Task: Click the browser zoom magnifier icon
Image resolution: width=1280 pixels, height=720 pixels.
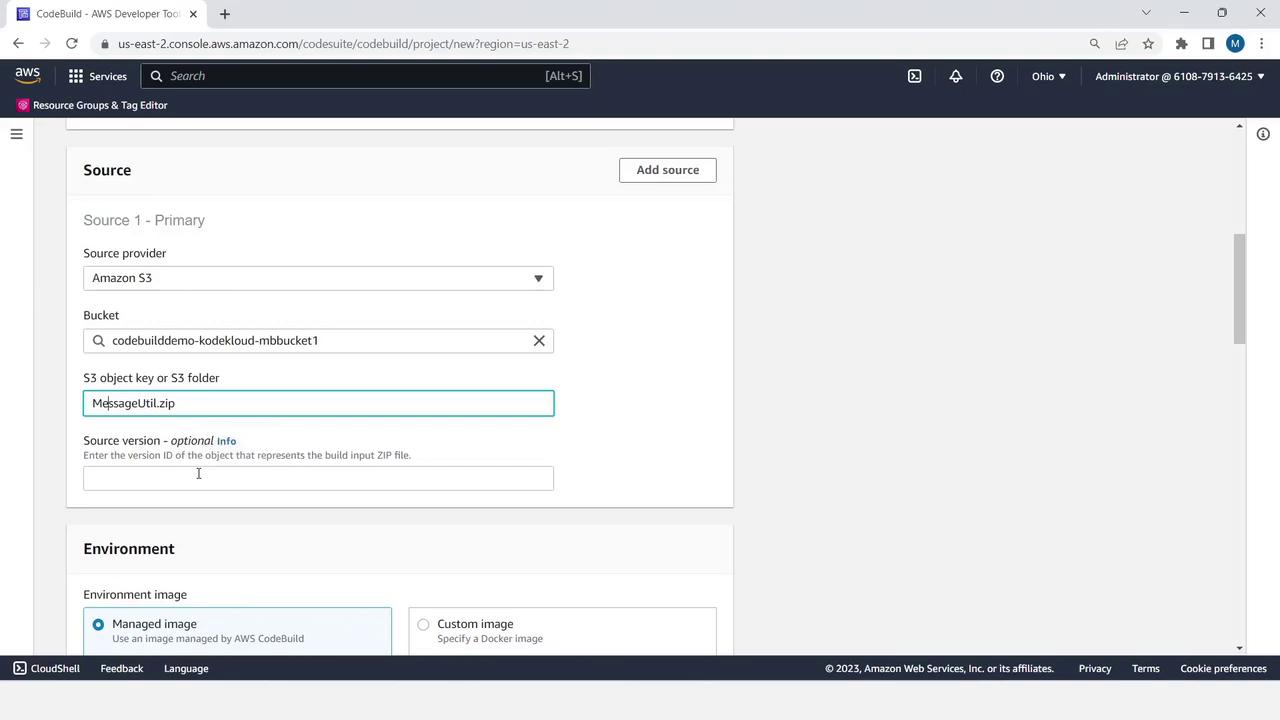Action: [x=1094, y=44]
